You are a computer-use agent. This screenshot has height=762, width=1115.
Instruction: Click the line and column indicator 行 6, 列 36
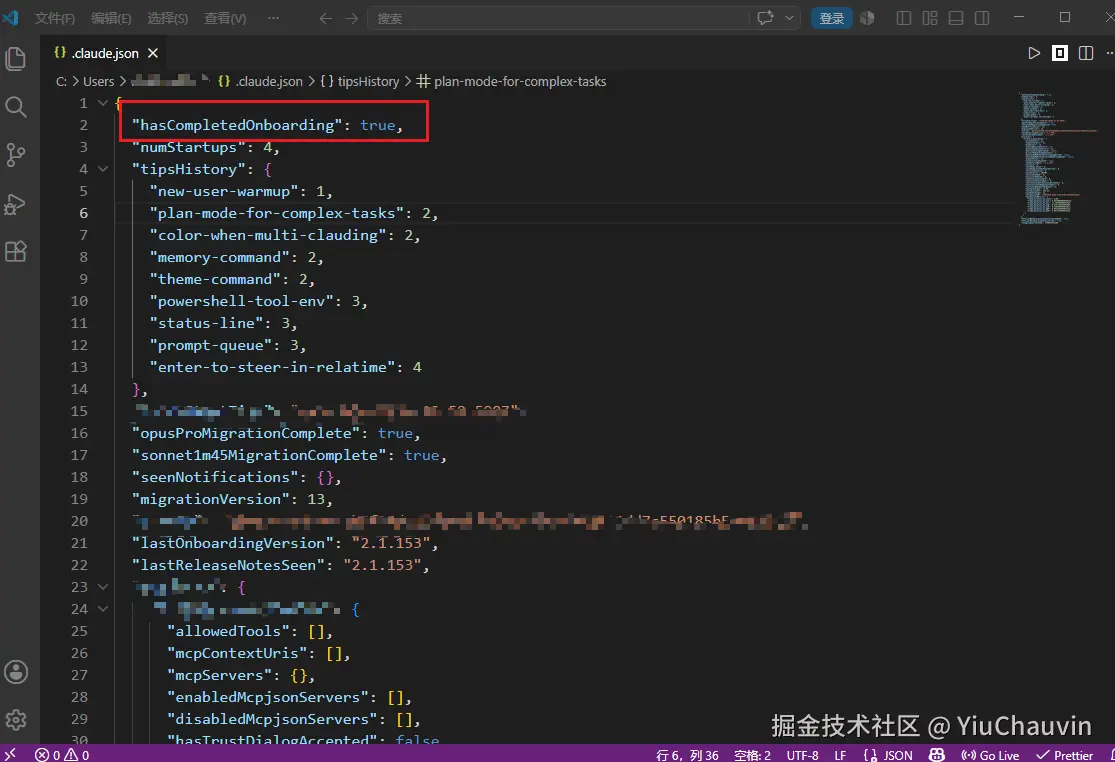687,754
